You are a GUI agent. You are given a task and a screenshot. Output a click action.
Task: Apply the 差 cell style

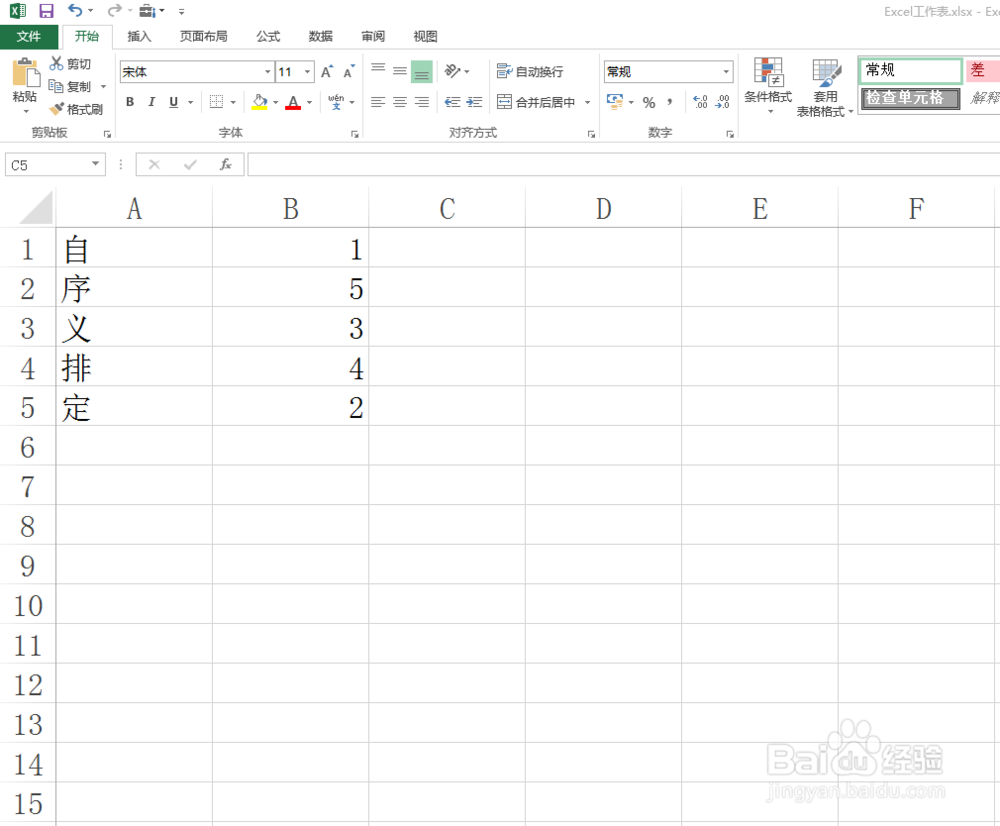point(983,70)
